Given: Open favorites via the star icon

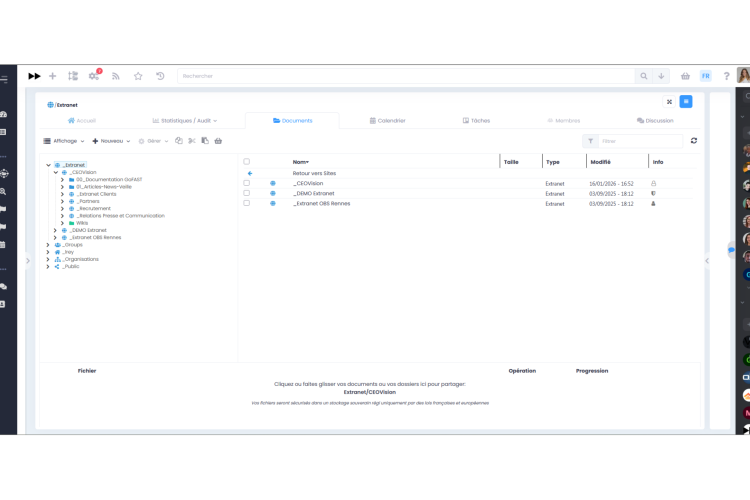Looking at the screenshot, I should tap(138, 76).
